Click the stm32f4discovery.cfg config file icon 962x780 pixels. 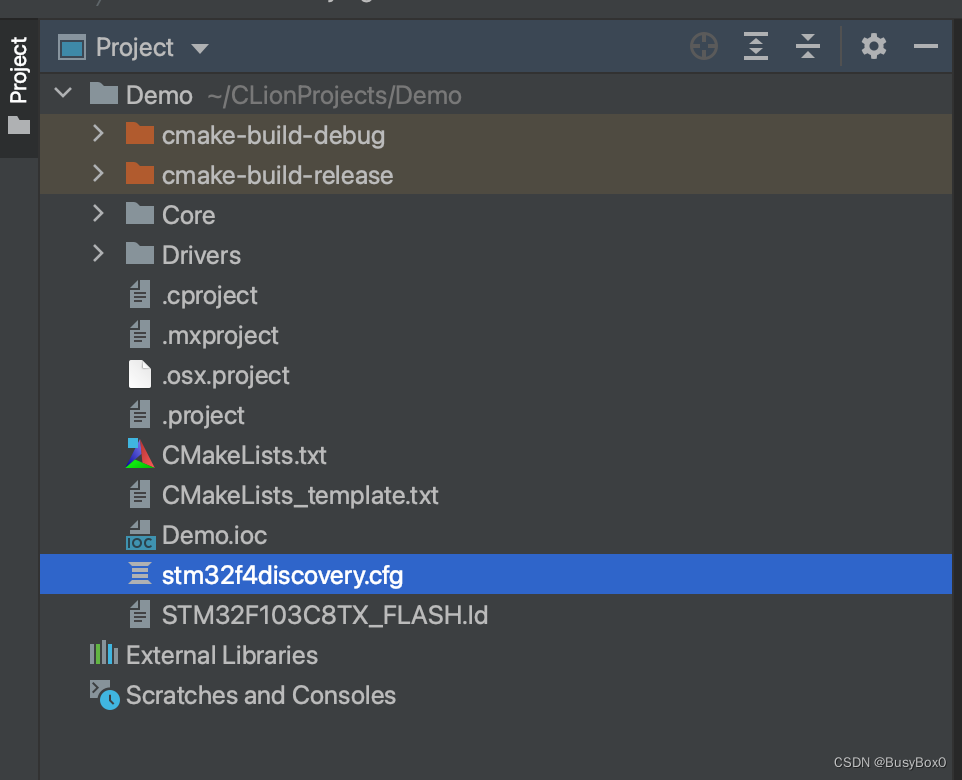tap(140, 573)
